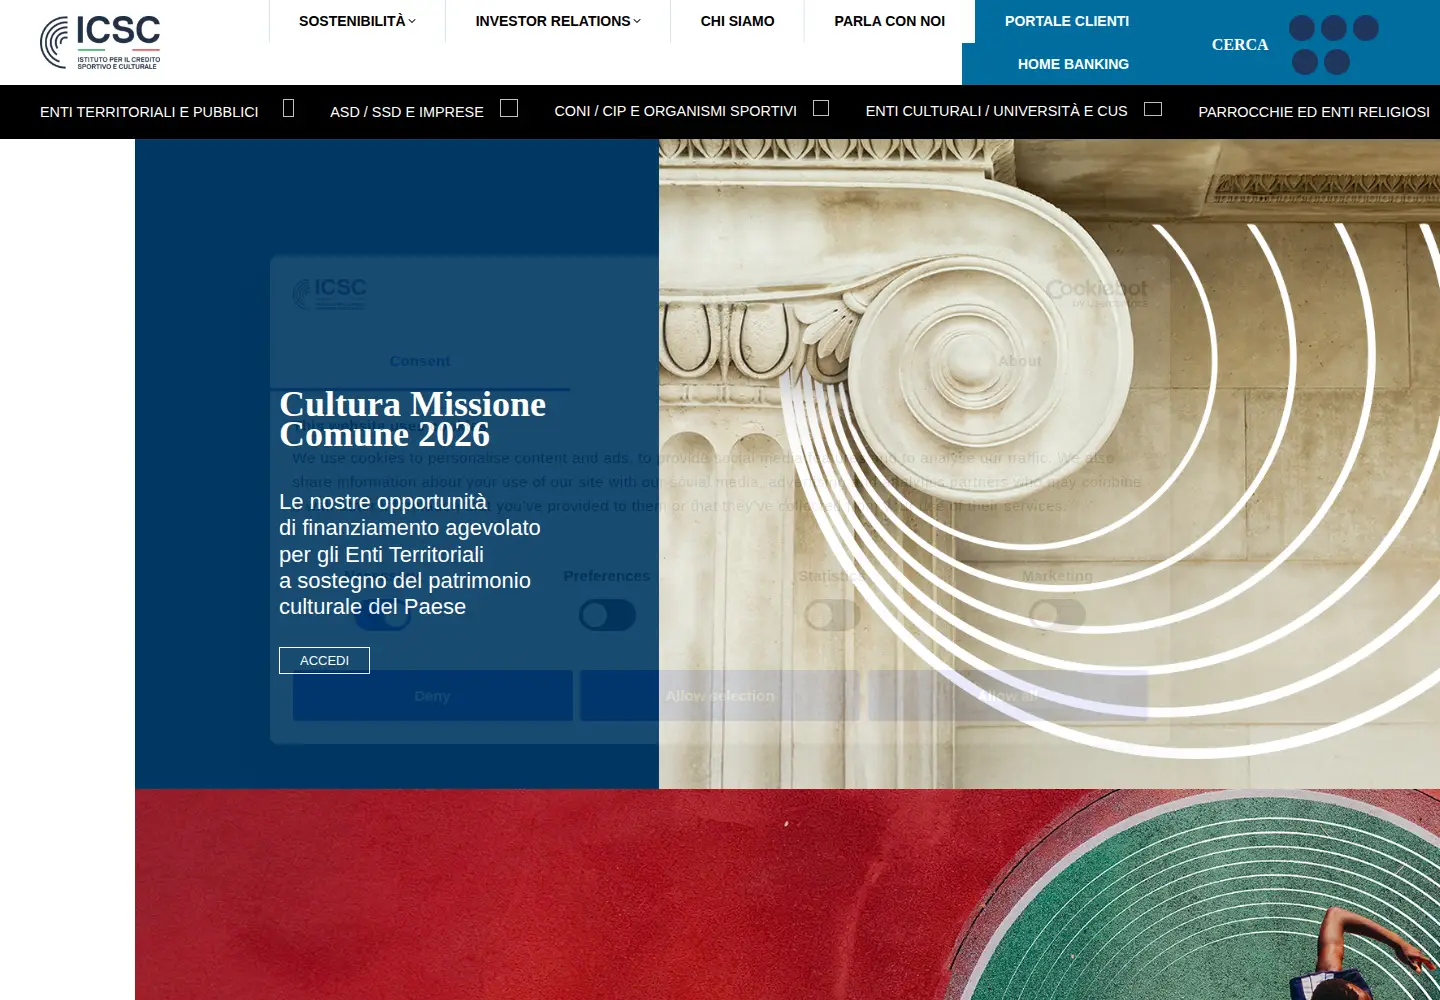The height and width of the screenshot is (1000, 1440).
Task: Click the box icon beside ENTI CULTURALI / UNIVERSITÀ E CUS
Action: (x=1153, y=109)
